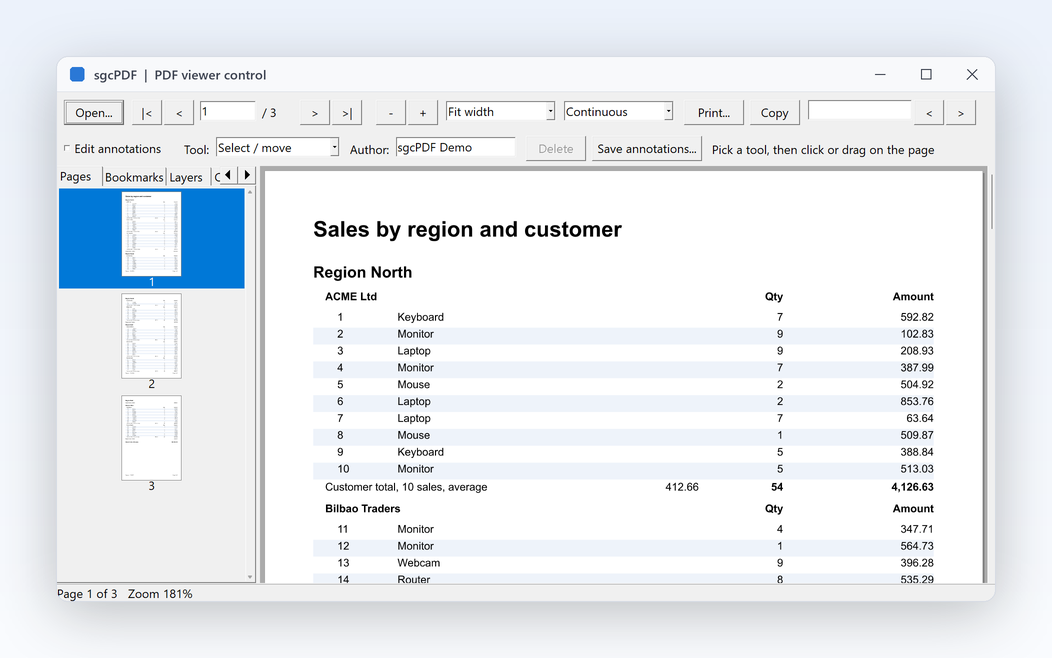Click the total amount '4,126.63'

tap(912, 487)
